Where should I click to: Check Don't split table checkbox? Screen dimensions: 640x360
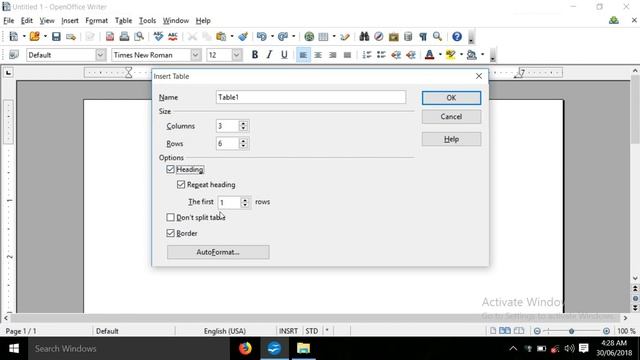pyautogui.click(x=171, y=218)
